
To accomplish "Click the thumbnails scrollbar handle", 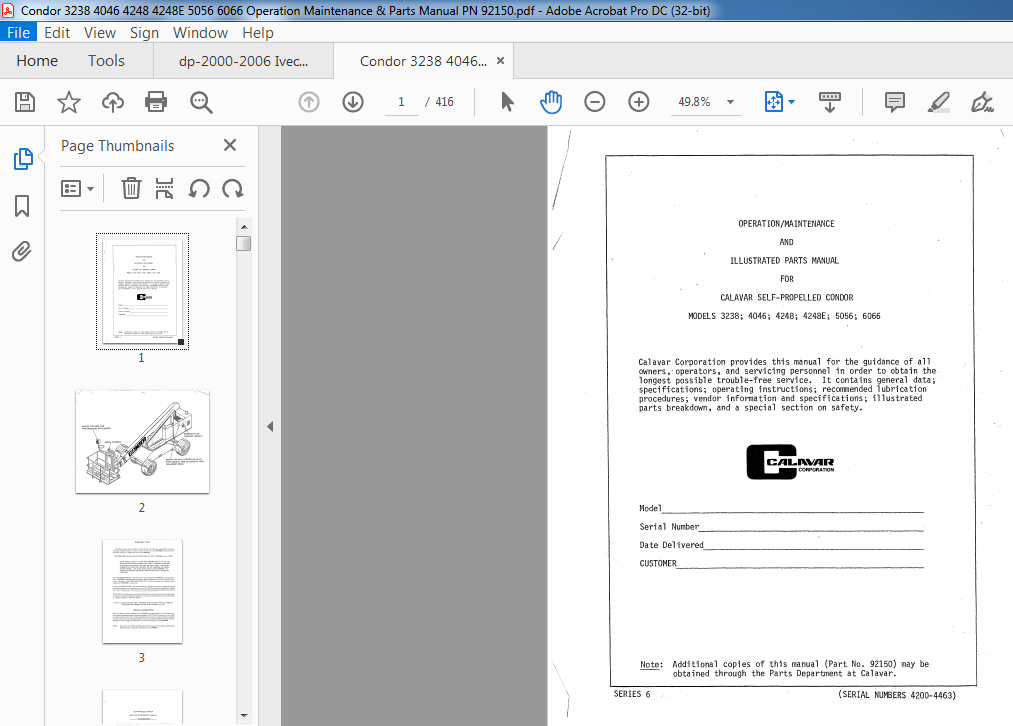I will point(244,244).
